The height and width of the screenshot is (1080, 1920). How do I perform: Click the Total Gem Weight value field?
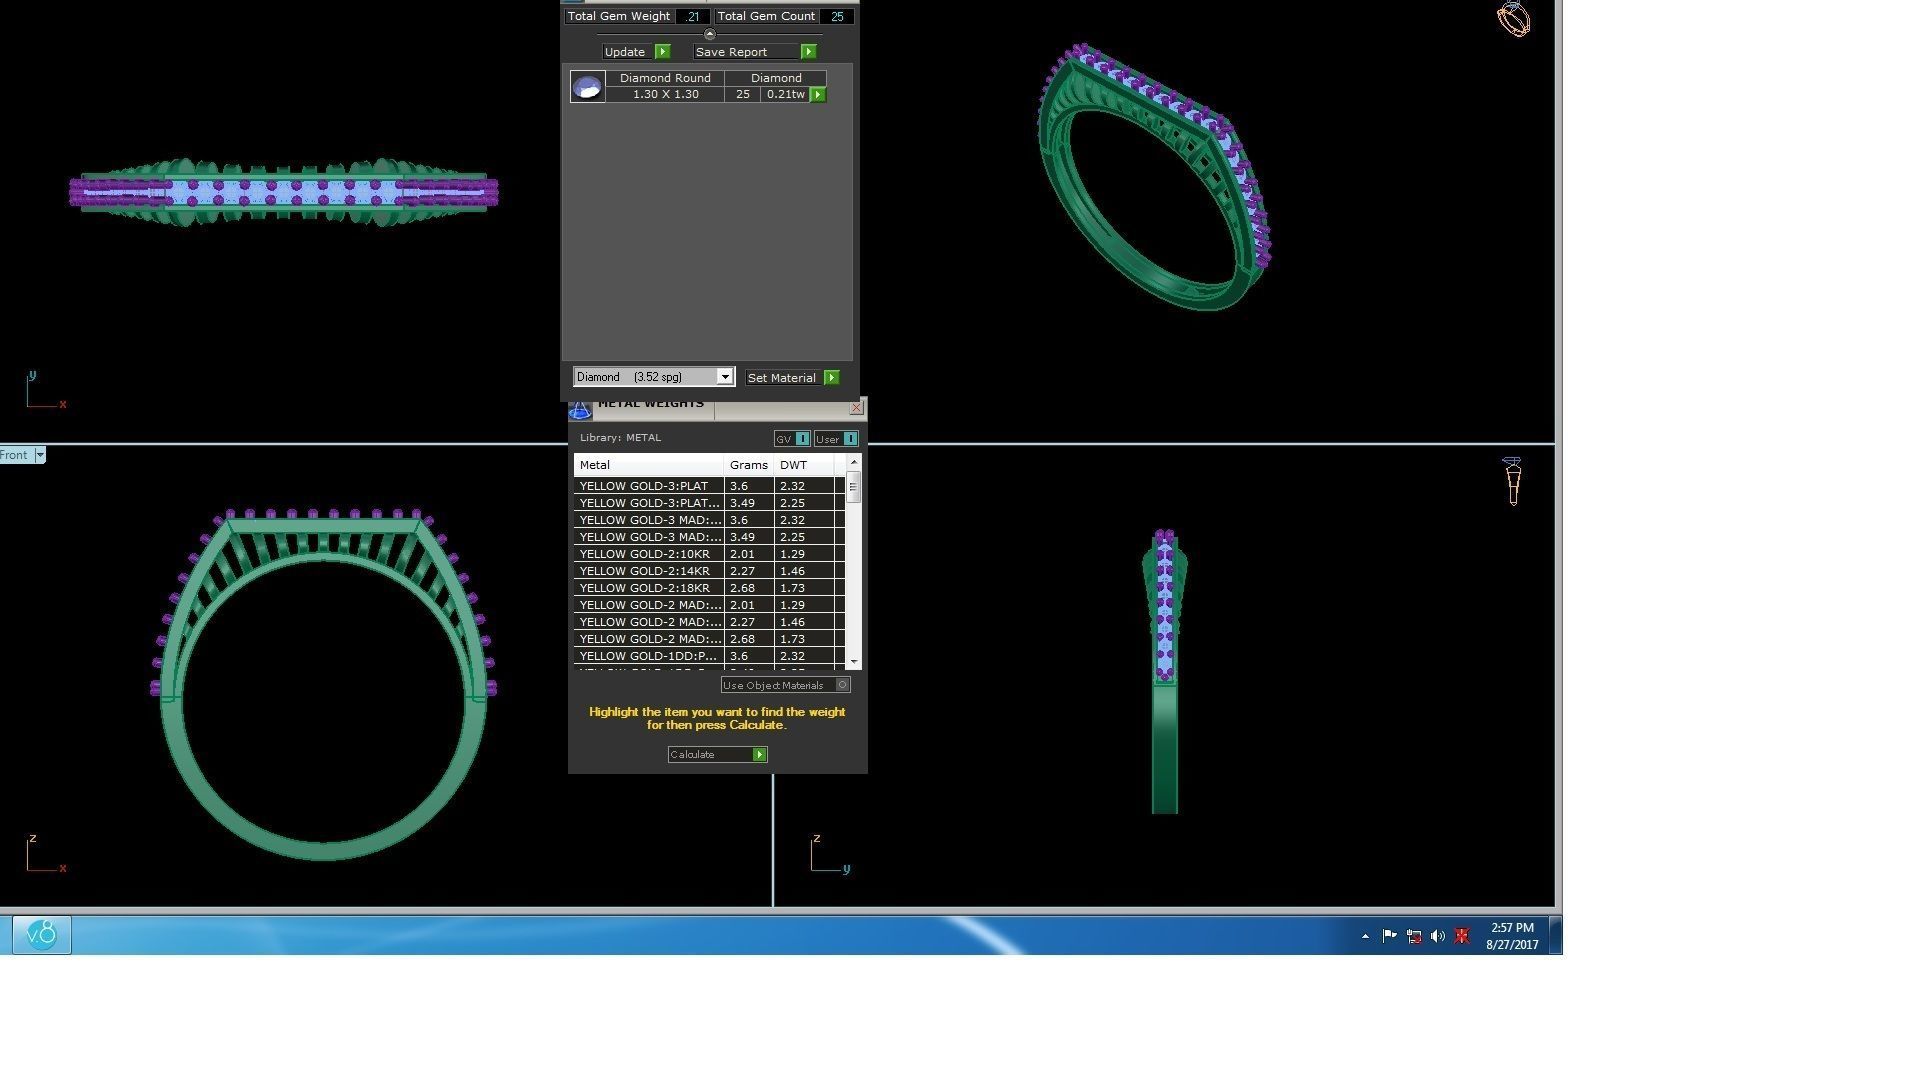(x=692, y=16)
